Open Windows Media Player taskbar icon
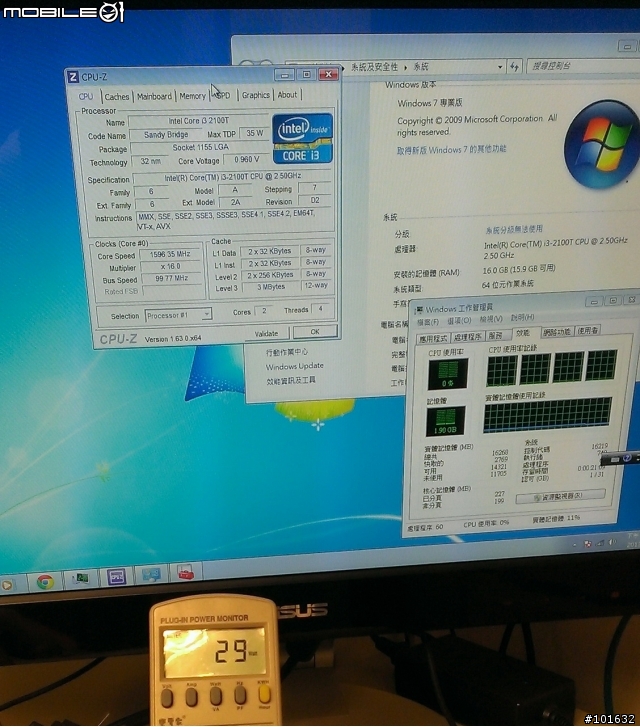Image resolution: width=640 pixels, height=727 pixels. point(6,585)
